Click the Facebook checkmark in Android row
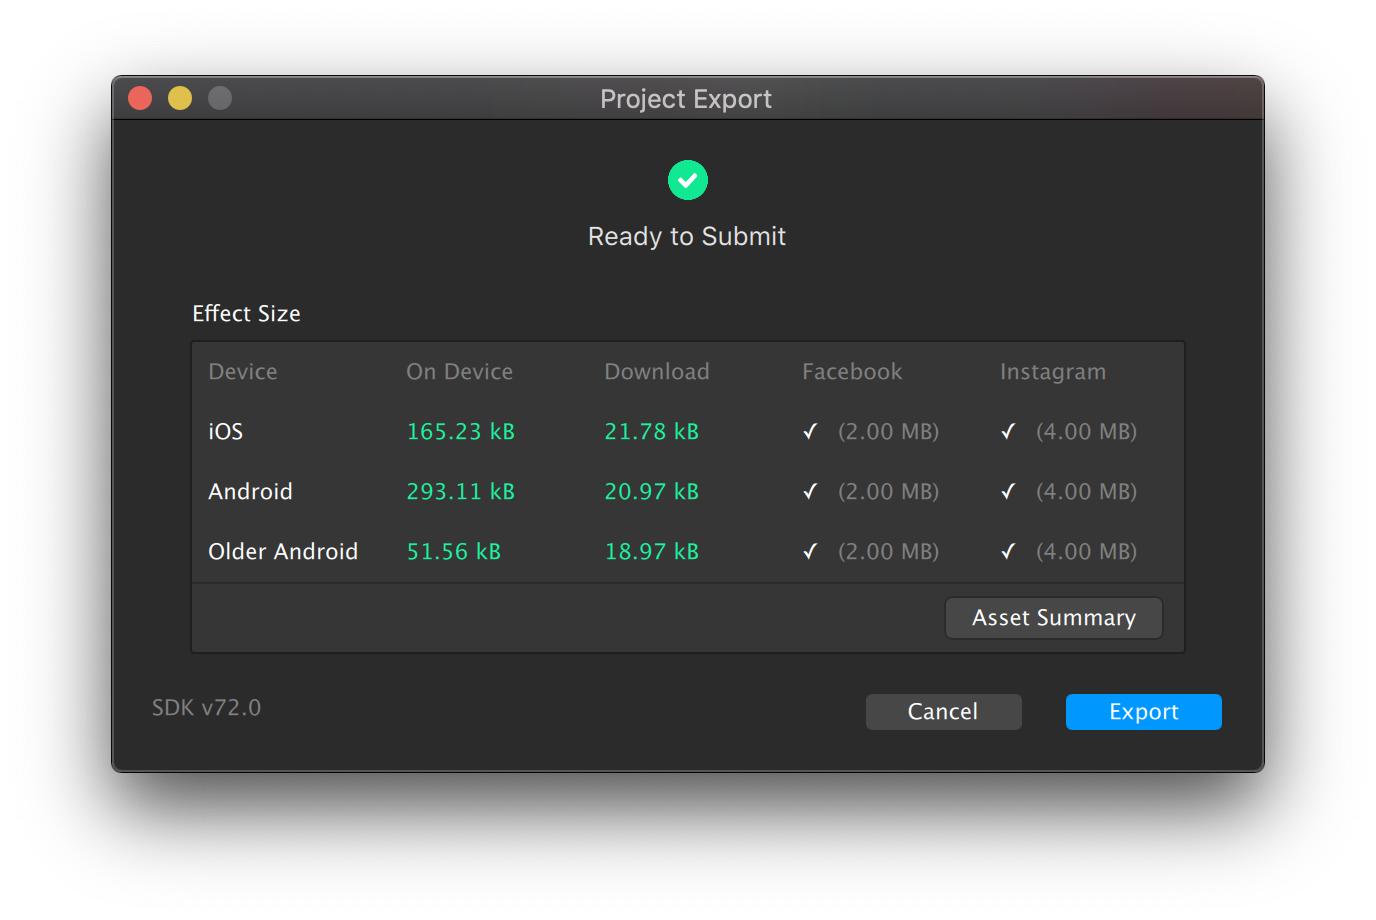This screenshot has height=920, width=1376. point(810,491)
